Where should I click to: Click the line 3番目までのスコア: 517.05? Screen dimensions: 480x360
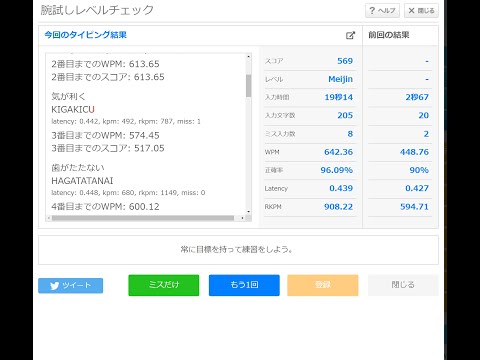[x=108, y=148]
